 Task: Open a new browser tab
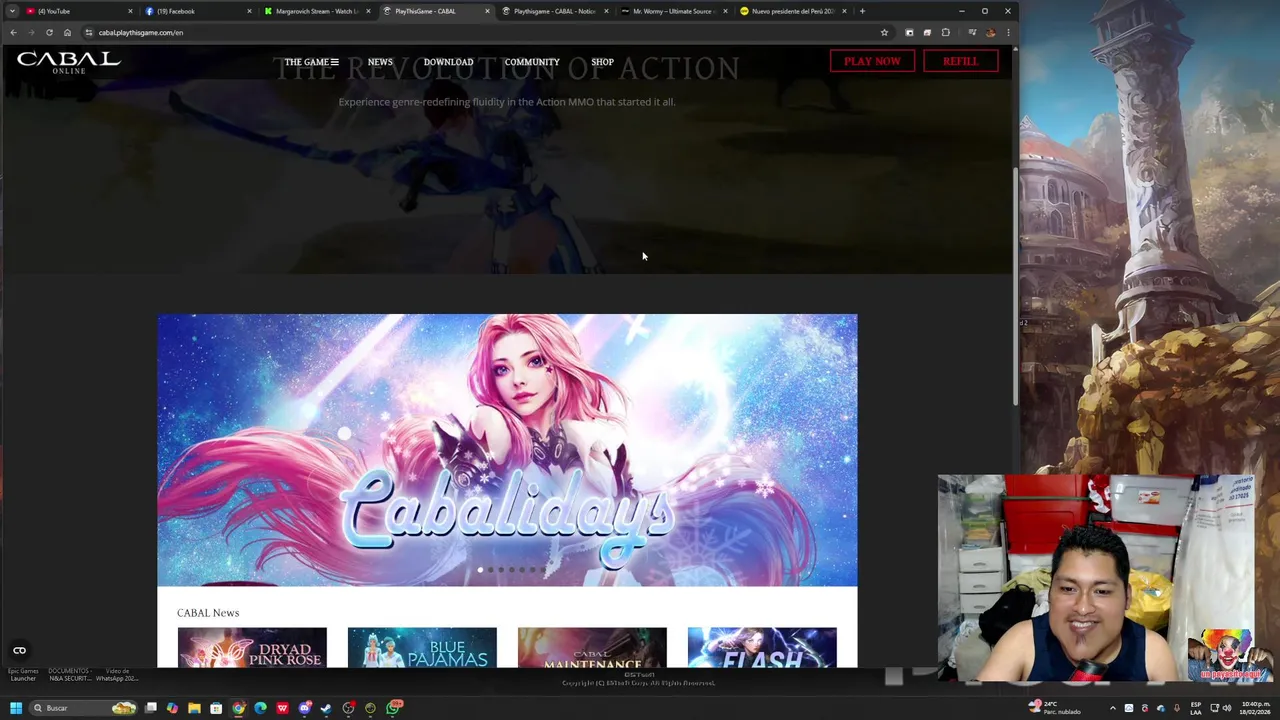(x=863, y=11)
